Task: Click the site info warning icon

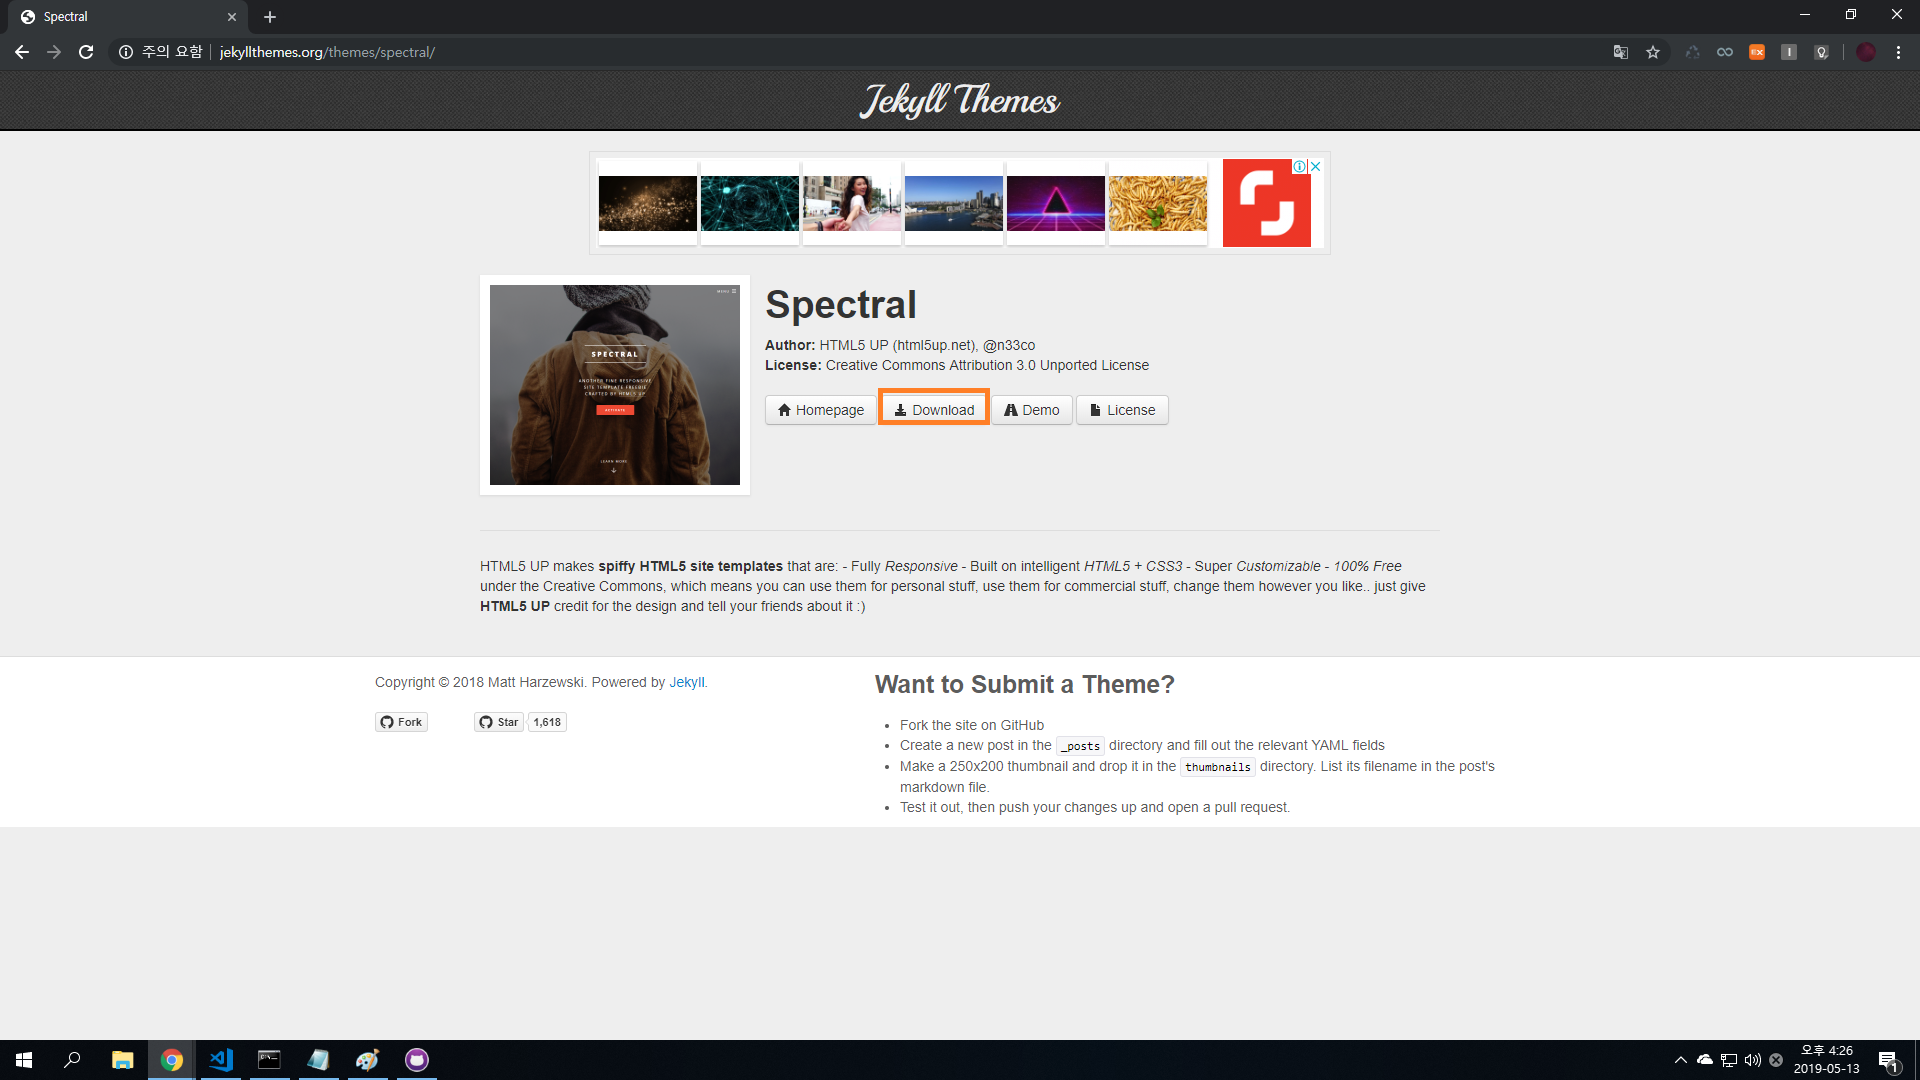Action: click(x=126, y=52)
